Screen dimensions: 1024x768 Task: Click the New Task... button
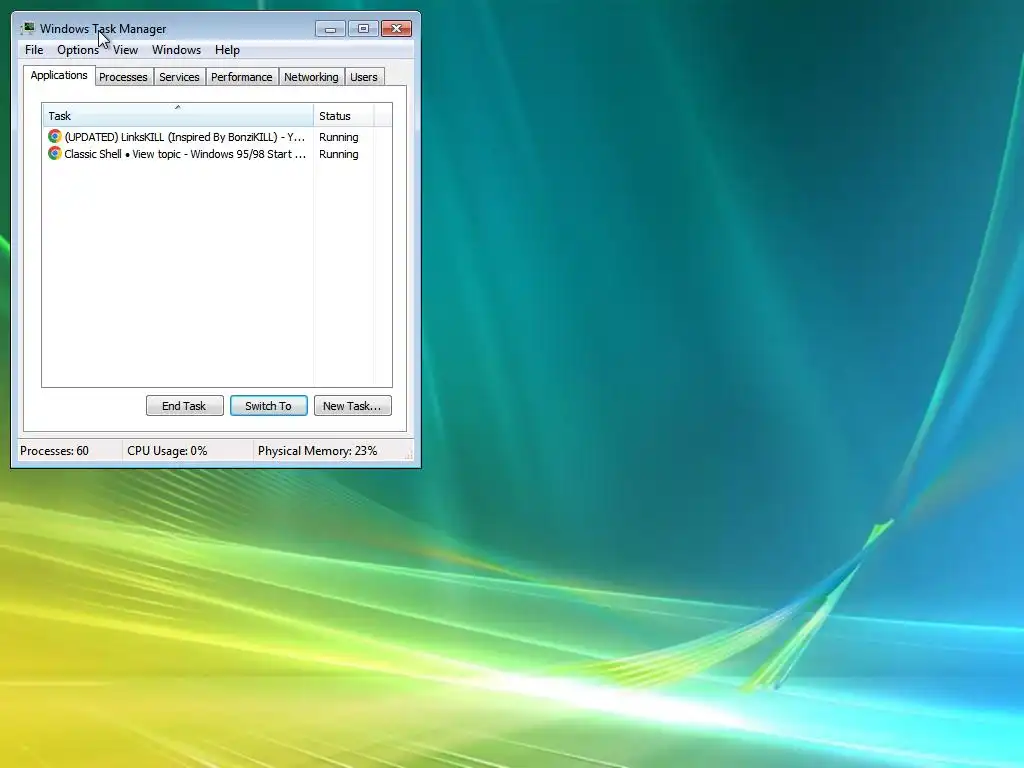pos(353,406)
